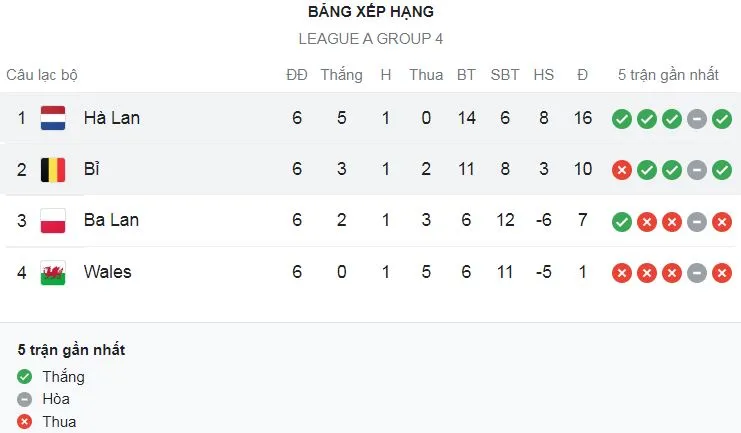Click the Wales flag icon
741x433 pixels.
click(53, 272)
